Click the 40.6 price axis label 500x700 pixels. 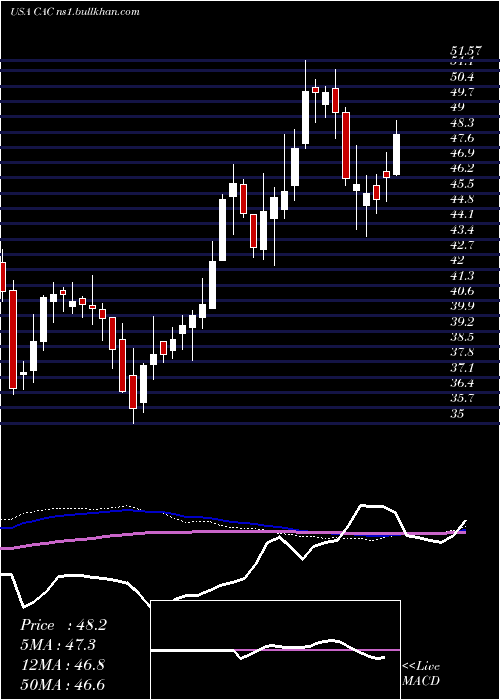click(462, 291)
